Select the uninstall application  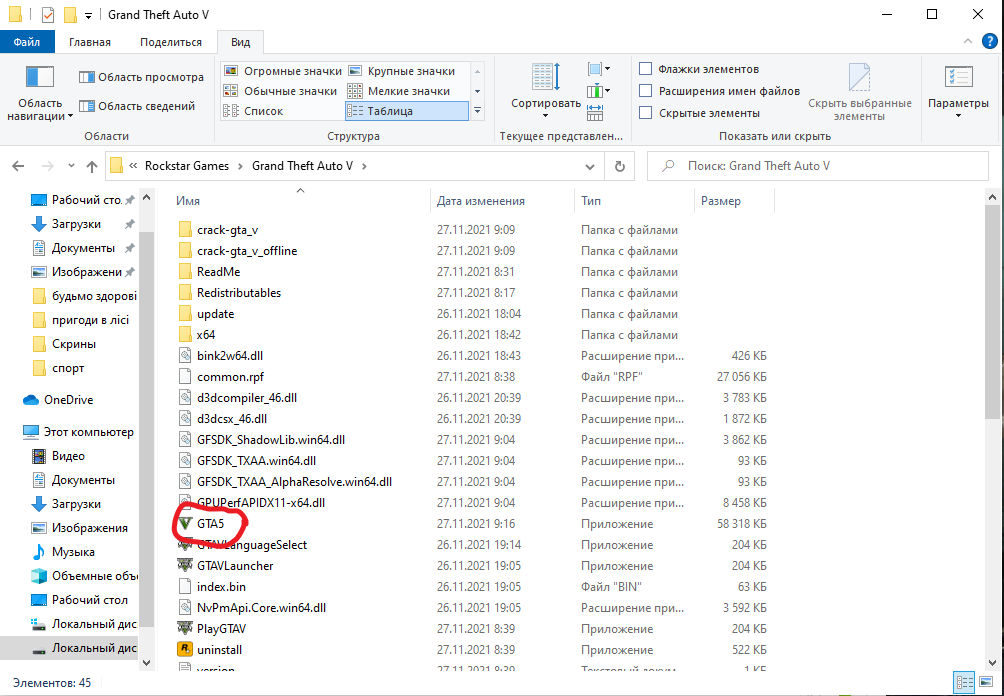click(219, 650)
